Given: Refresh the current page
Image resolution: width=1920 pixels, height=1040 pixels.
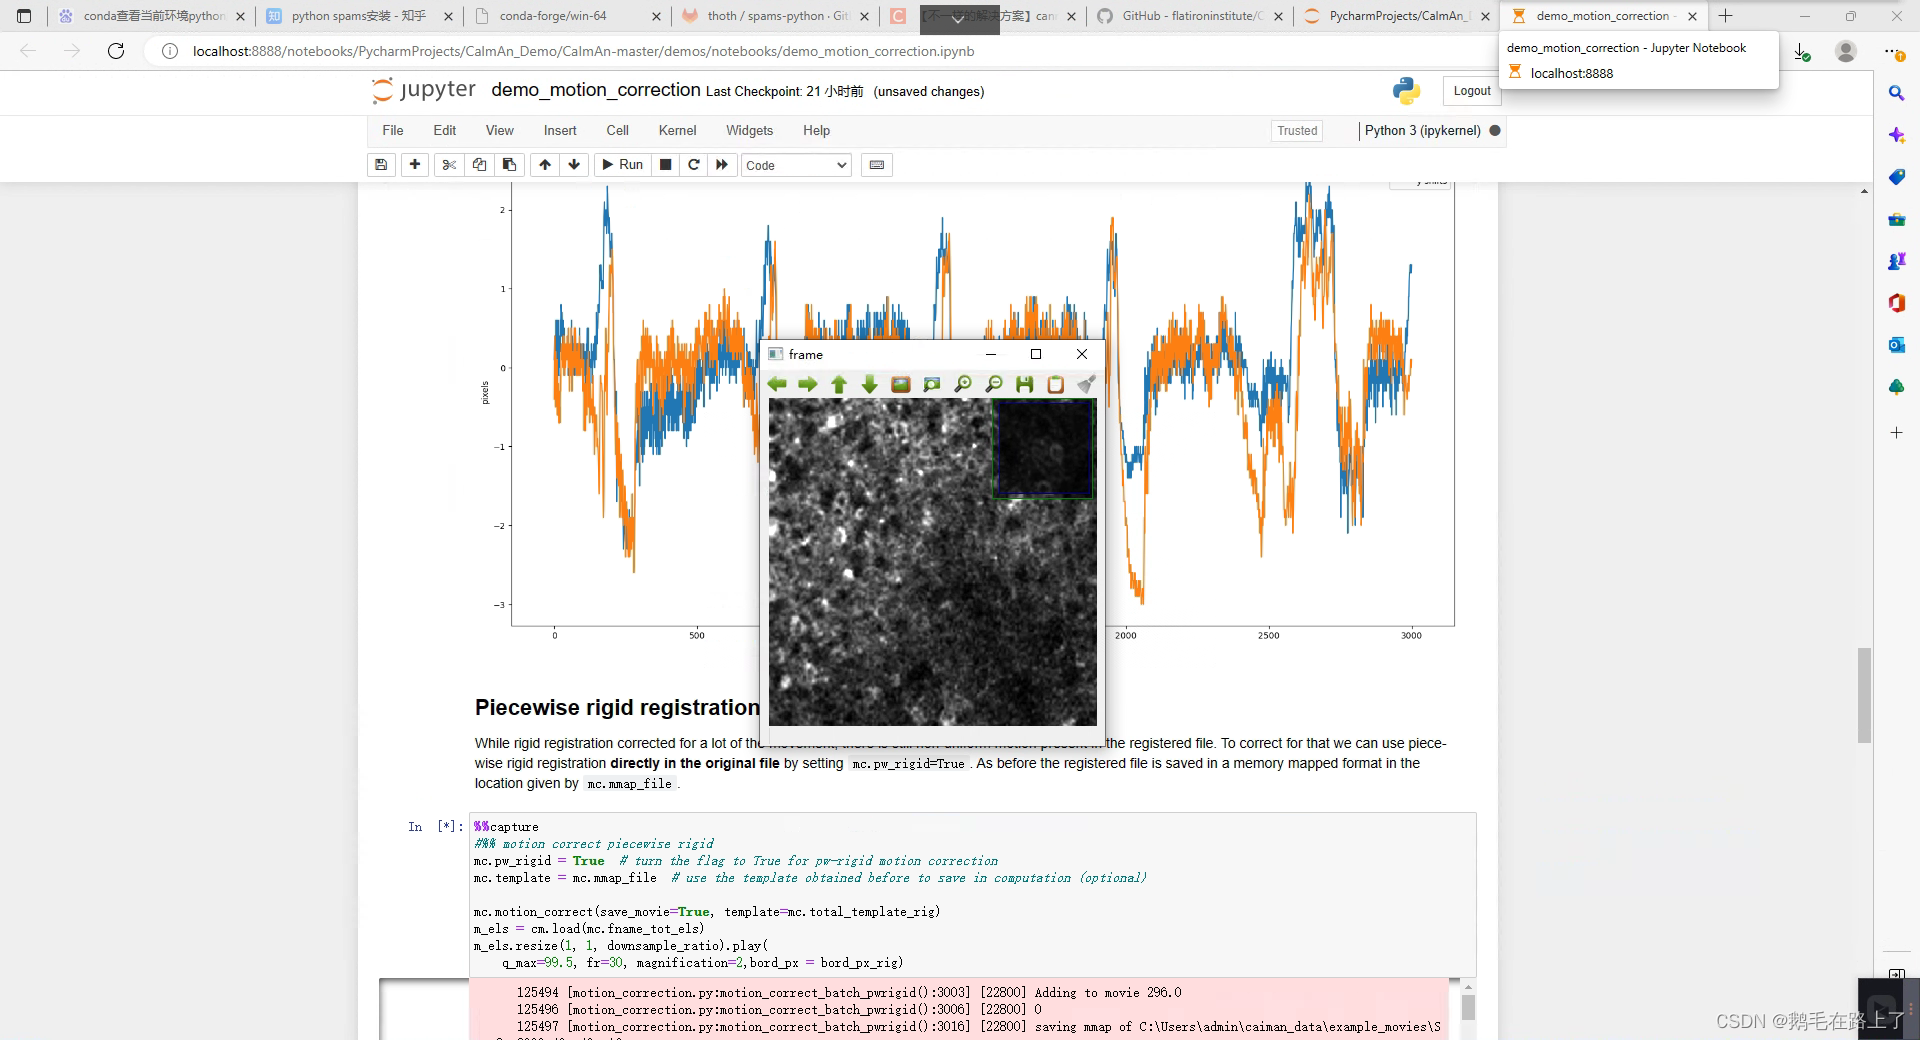Looking at the screenshot, I should 116,51.
